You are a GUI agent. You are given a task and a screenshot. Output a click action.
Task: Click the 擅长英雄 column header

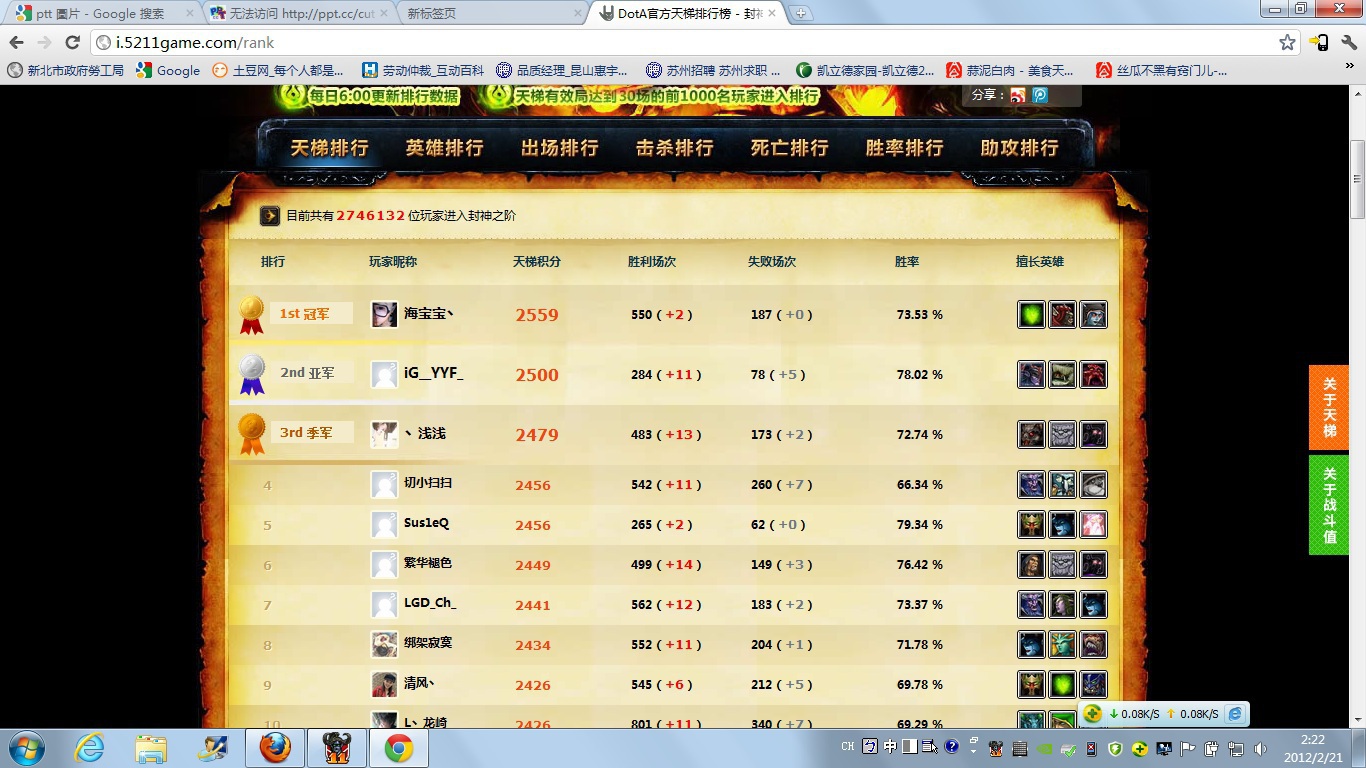[1040, 262]
